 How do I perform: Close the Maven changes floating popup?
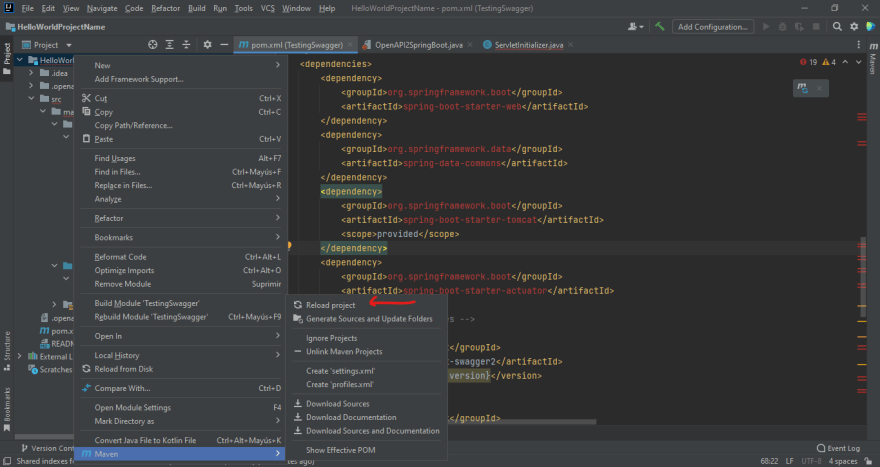[x=819, y=88]
